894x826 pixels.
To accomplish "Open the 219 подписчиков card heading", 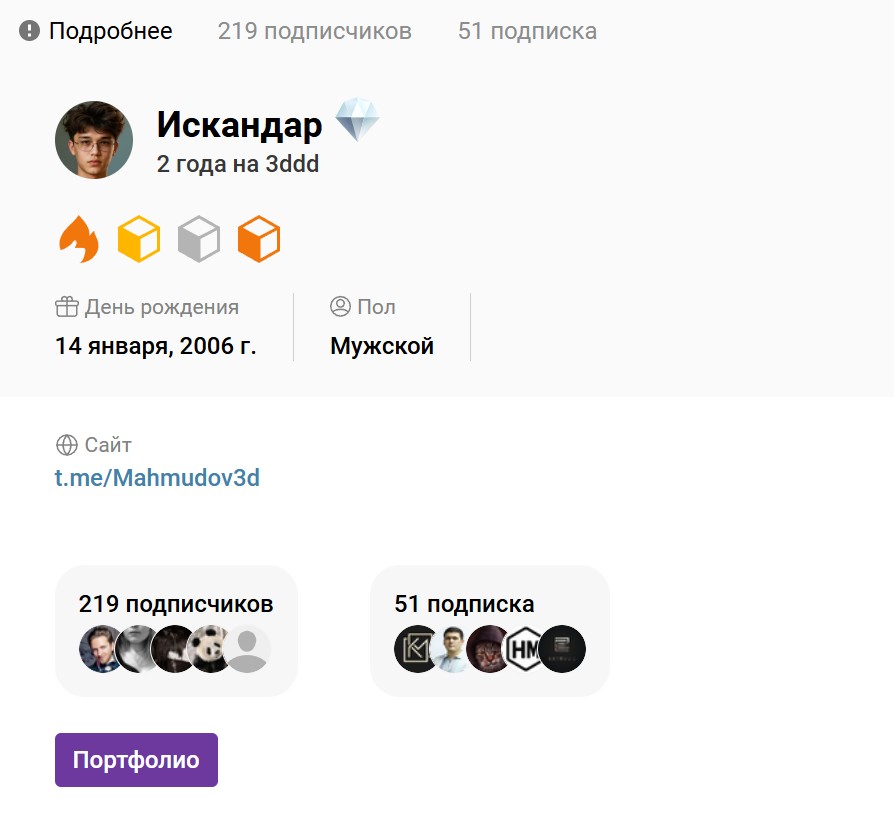I will click(x=176, y=604).
